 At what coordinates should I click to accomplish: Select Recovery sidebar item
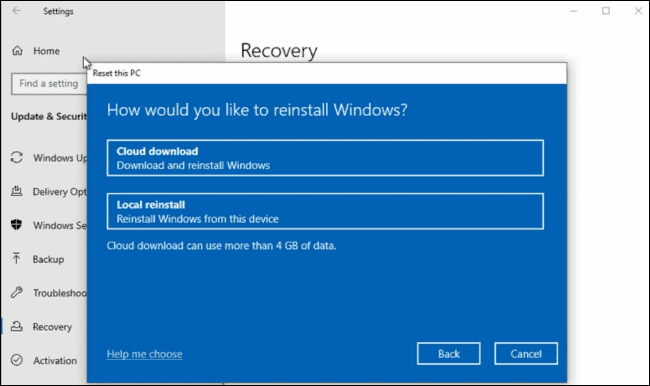(x=52, y=327)
